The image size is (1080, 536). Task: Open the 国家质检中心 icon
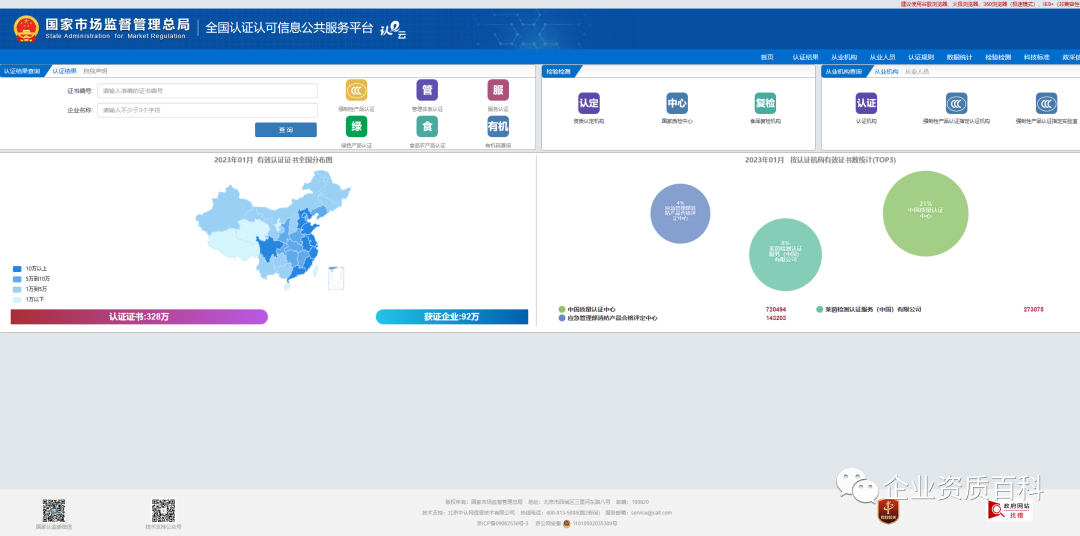pyautogui.click(x=677, y=103)
